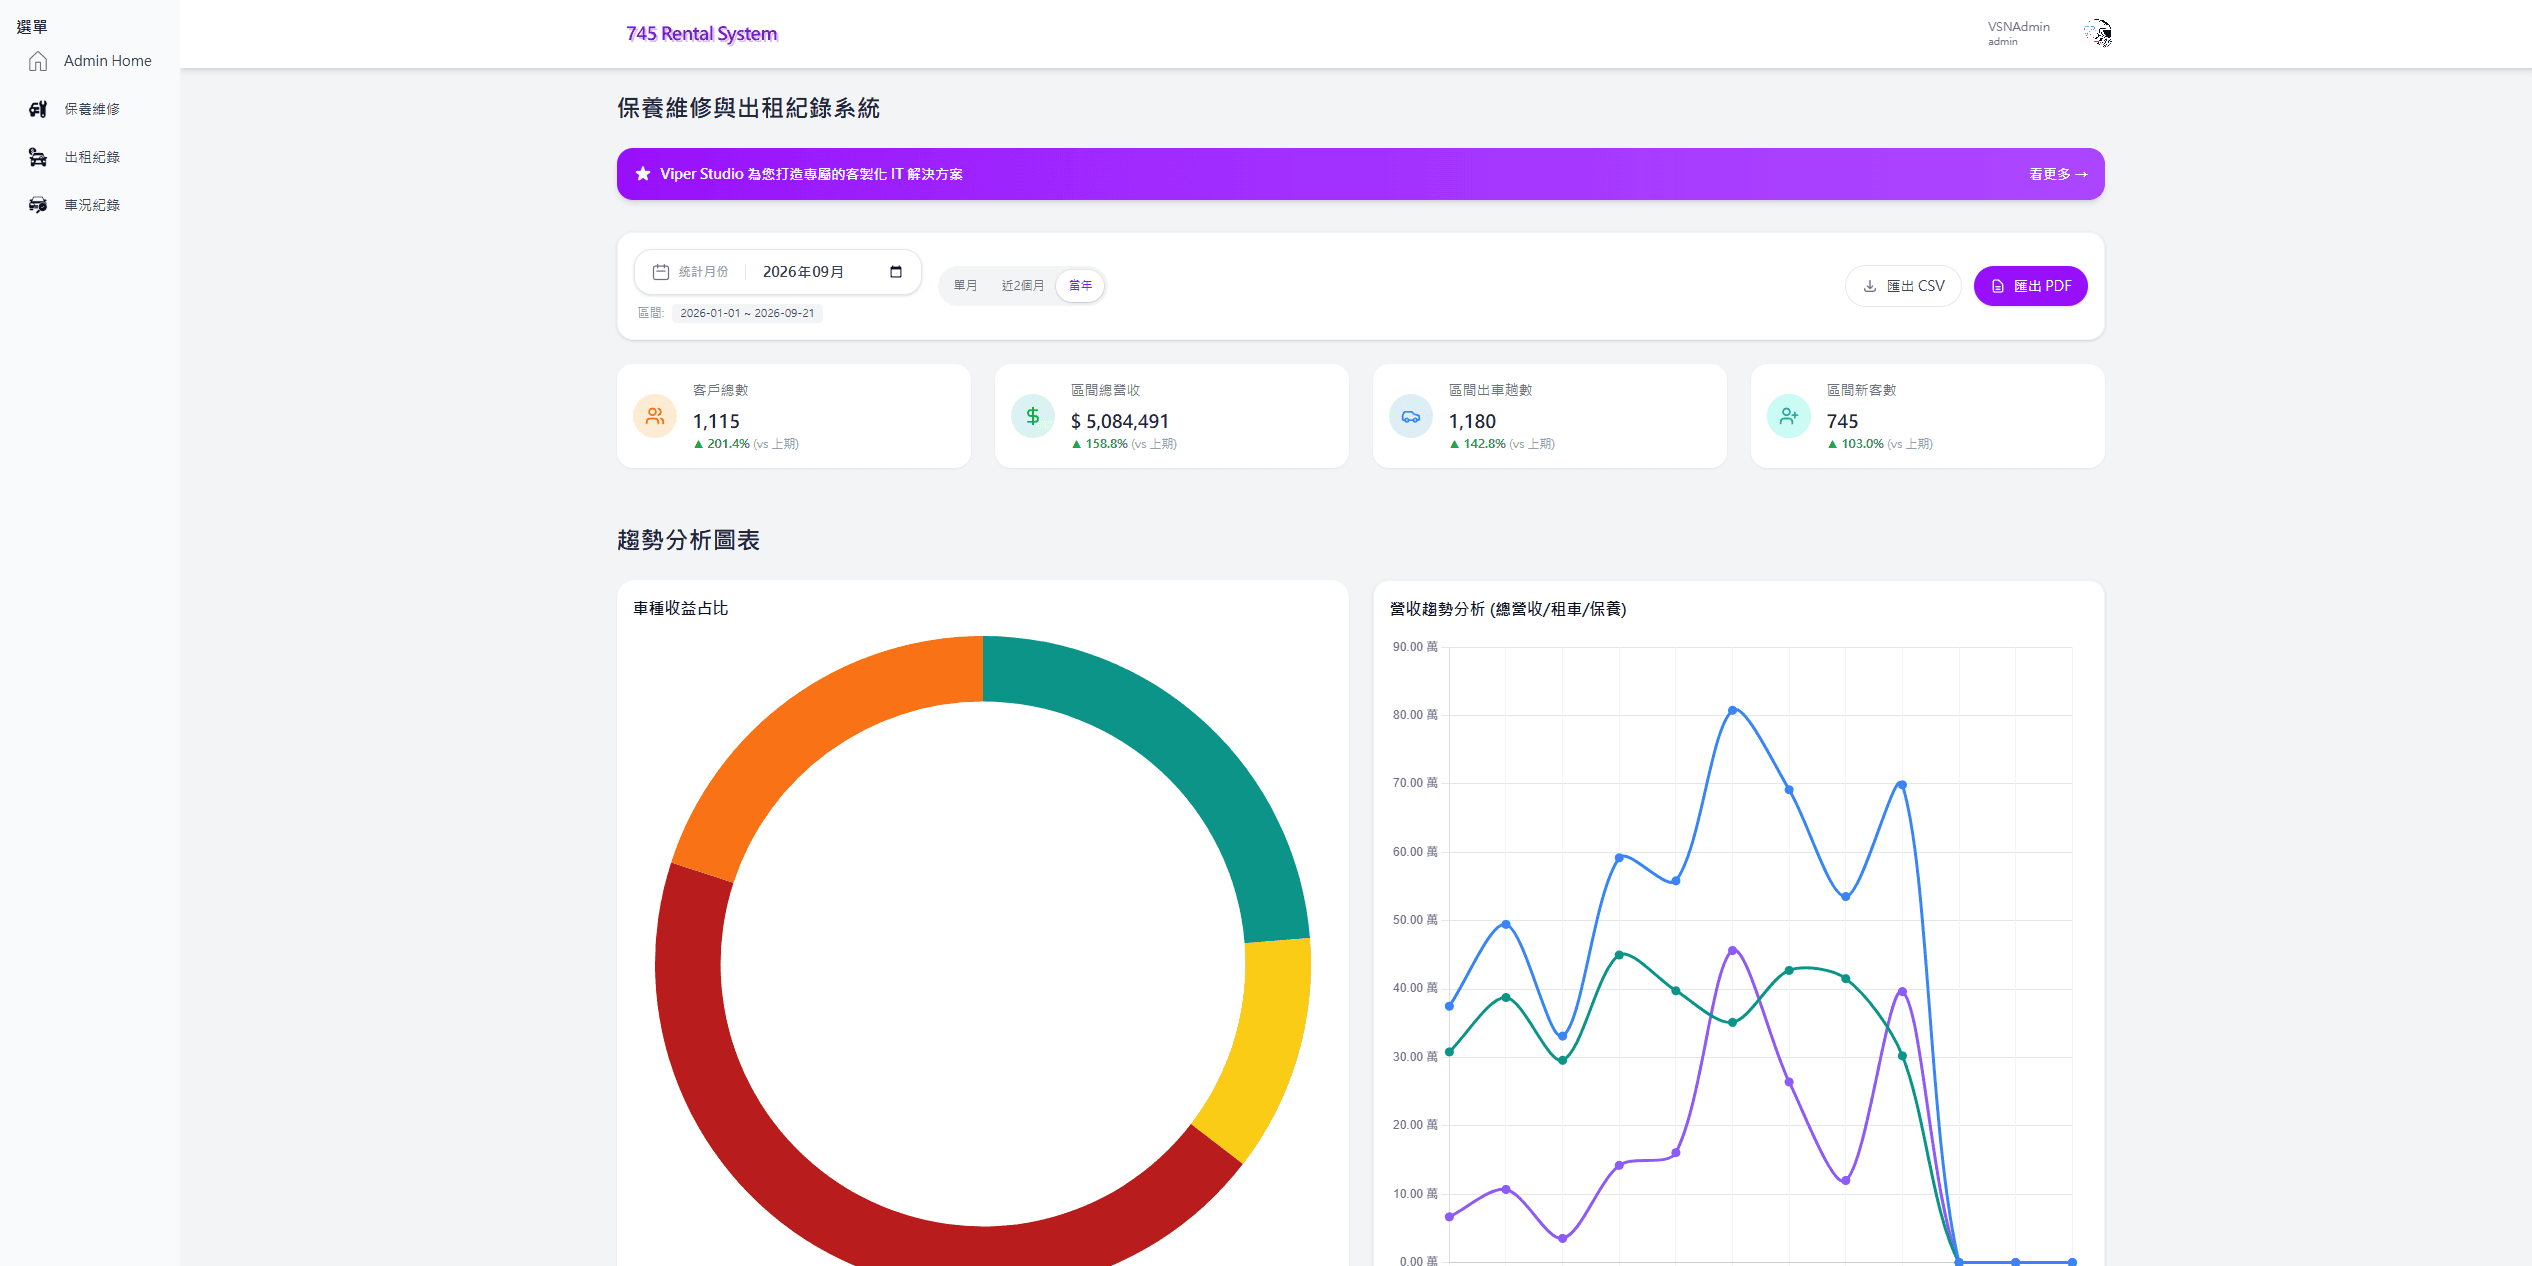Open Admin Home from sidebar

(90, 61)
